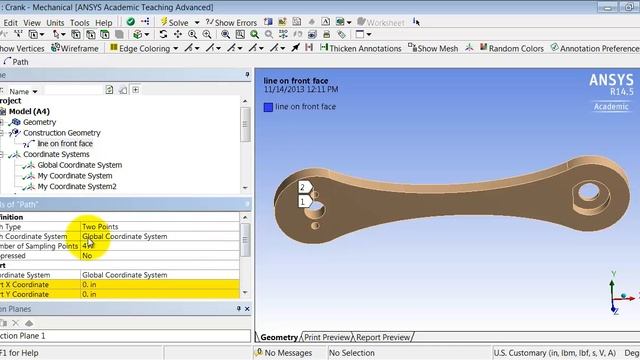
Task: Open the Edit menu
Action: 11,23
